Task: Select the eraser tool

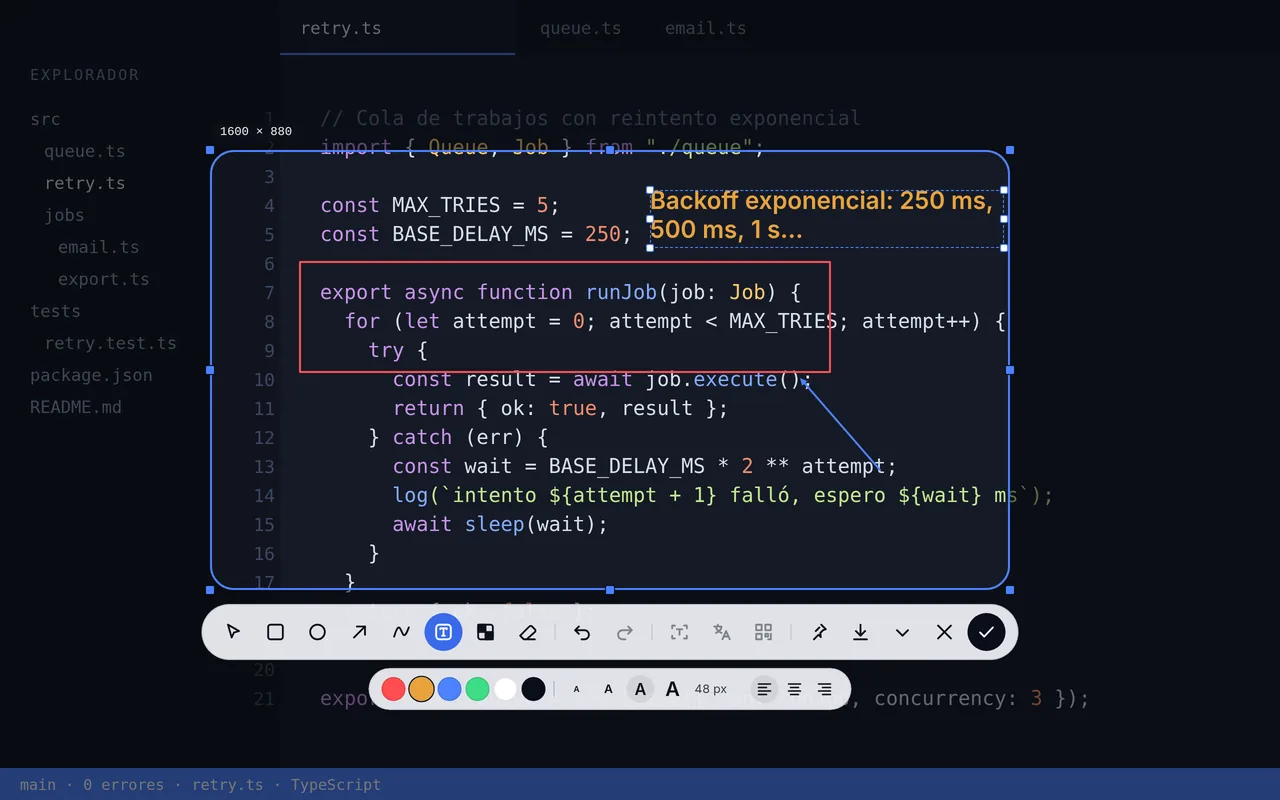Action: 528,632
